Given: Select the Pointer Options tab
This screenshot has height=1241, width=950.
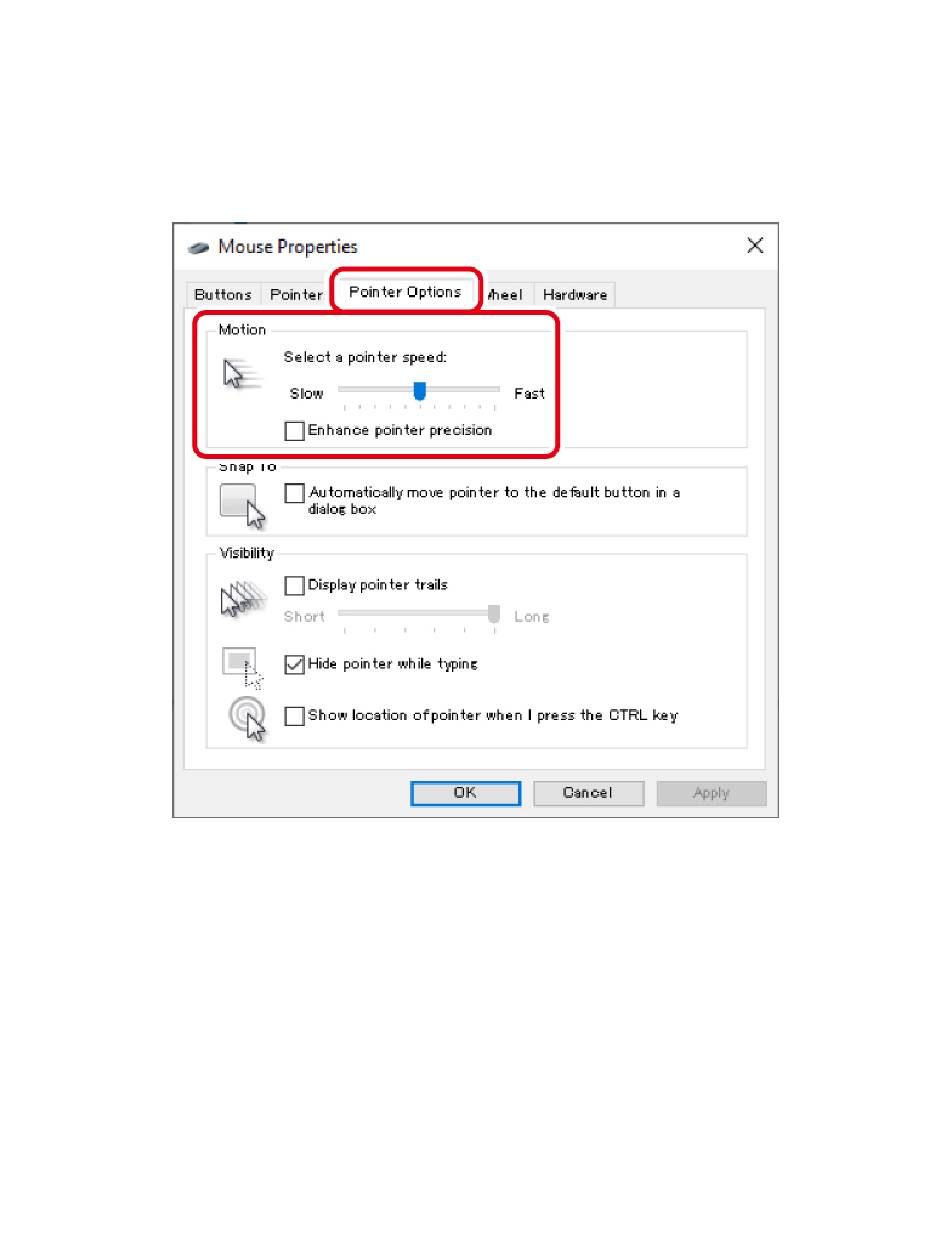Looking at the screenshot, I should pyautogui.click(x=405, y=292).
